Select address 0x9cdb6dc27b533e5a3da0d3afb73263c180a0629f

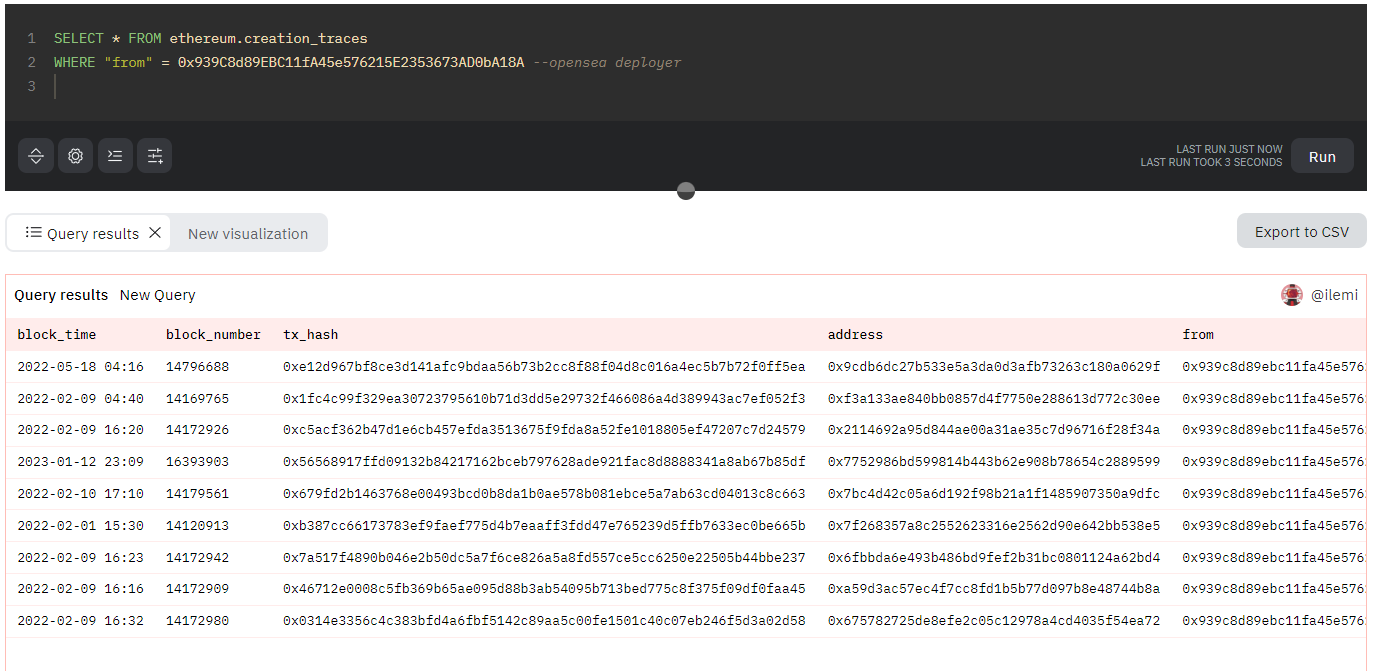[x=994, y=367]
